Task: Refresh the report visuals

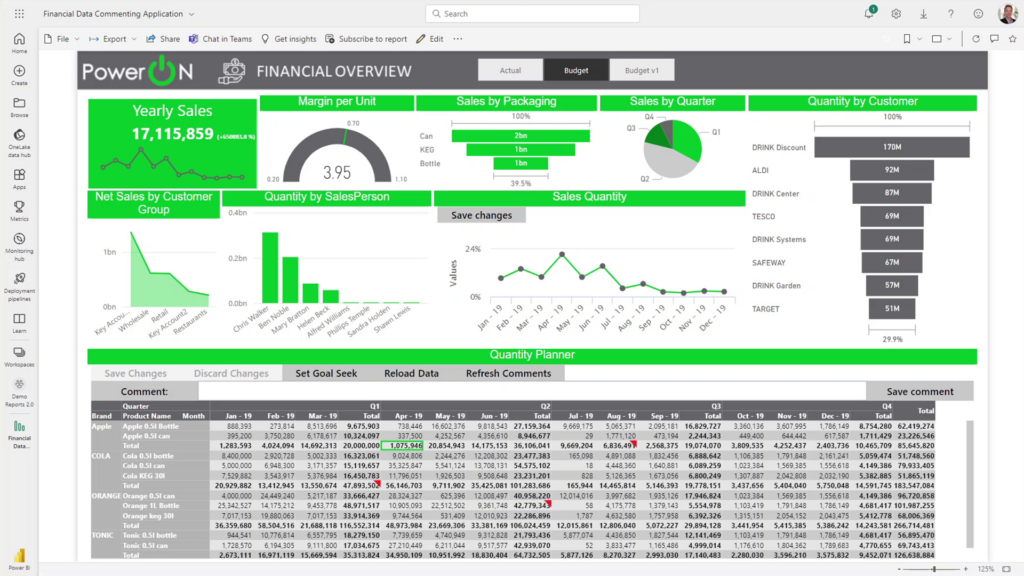Action: 976,39
